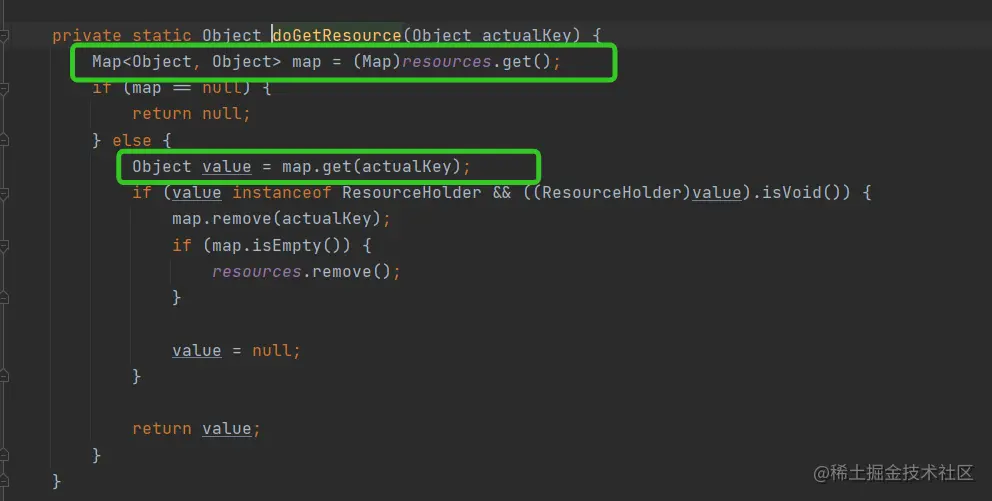Click the 'return value;' statement
The image size is (992, 501).
[x=196, y=429]
